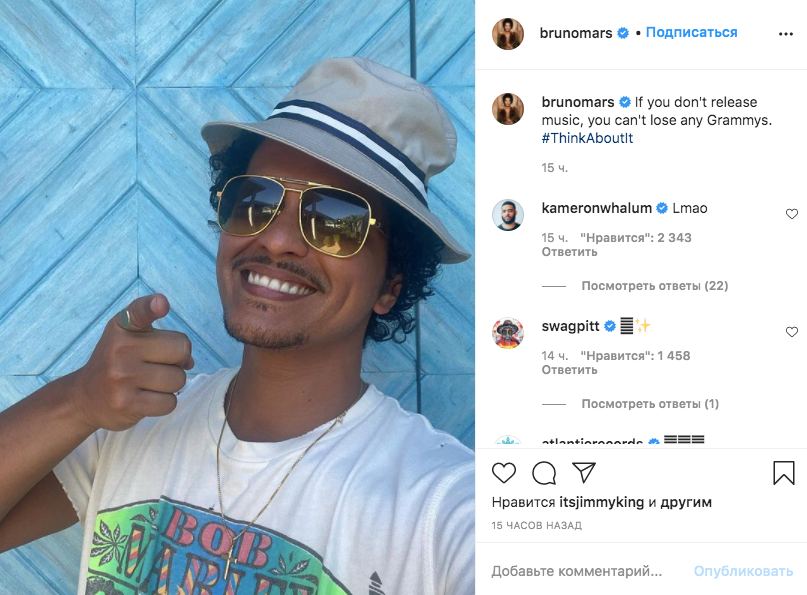The width and height of the screenshot is (807, 595).
Task: Open swagpitt's avatar
Action: tap(508, 333)
